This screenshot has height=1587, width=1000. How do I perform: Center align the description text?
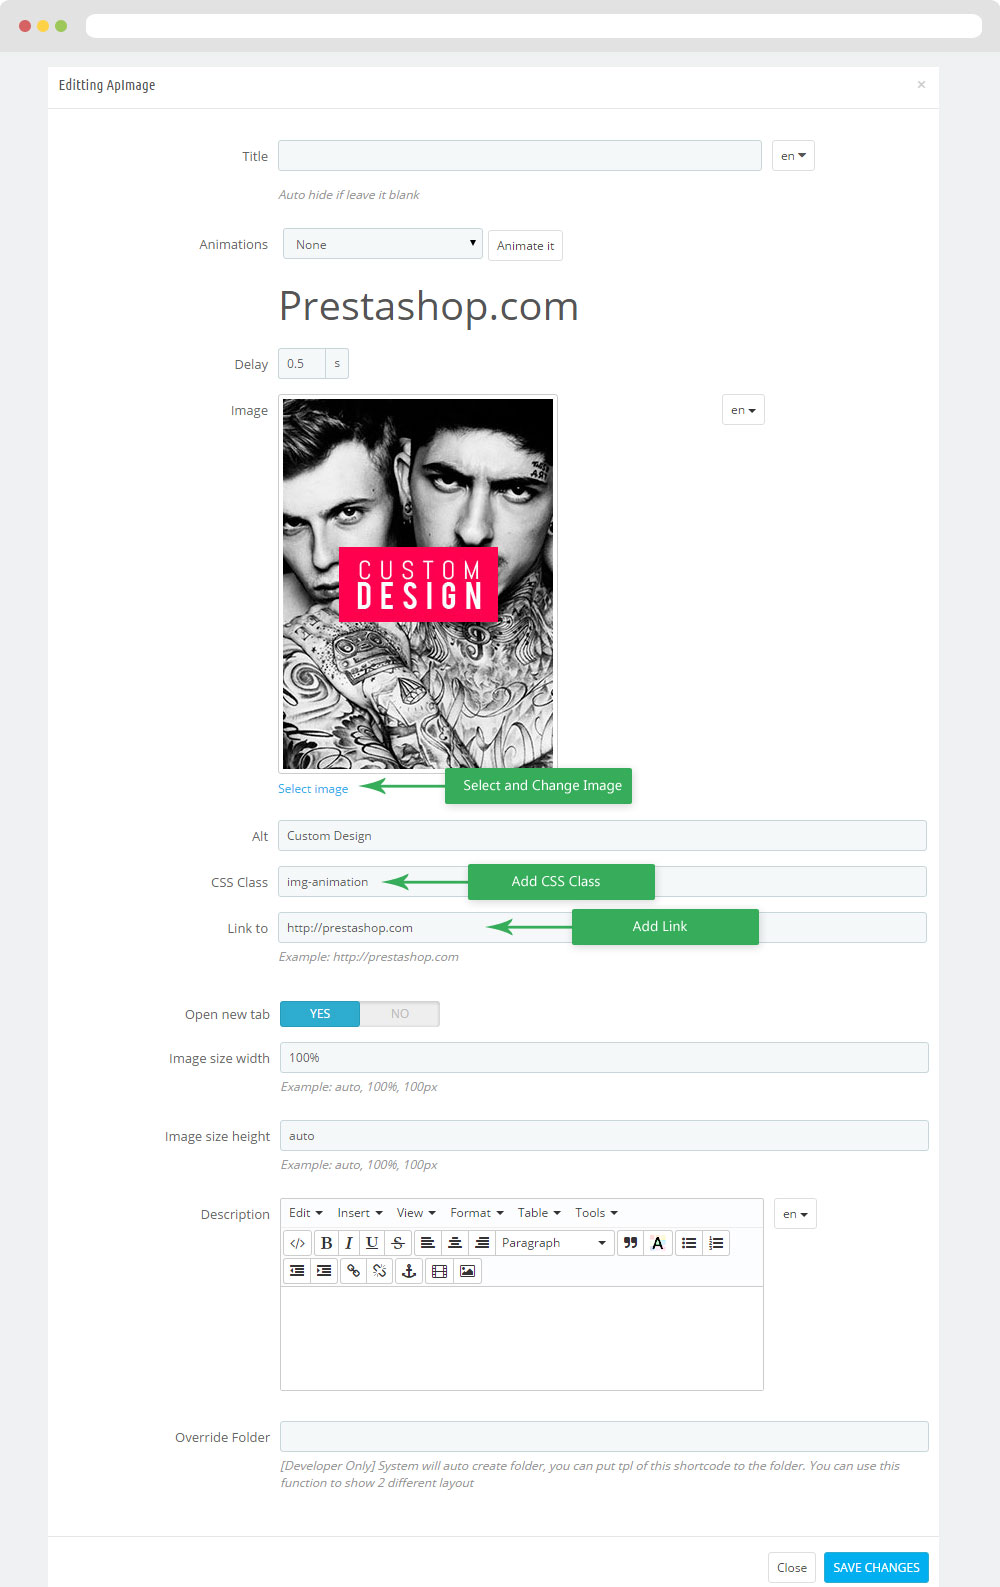455,1243
